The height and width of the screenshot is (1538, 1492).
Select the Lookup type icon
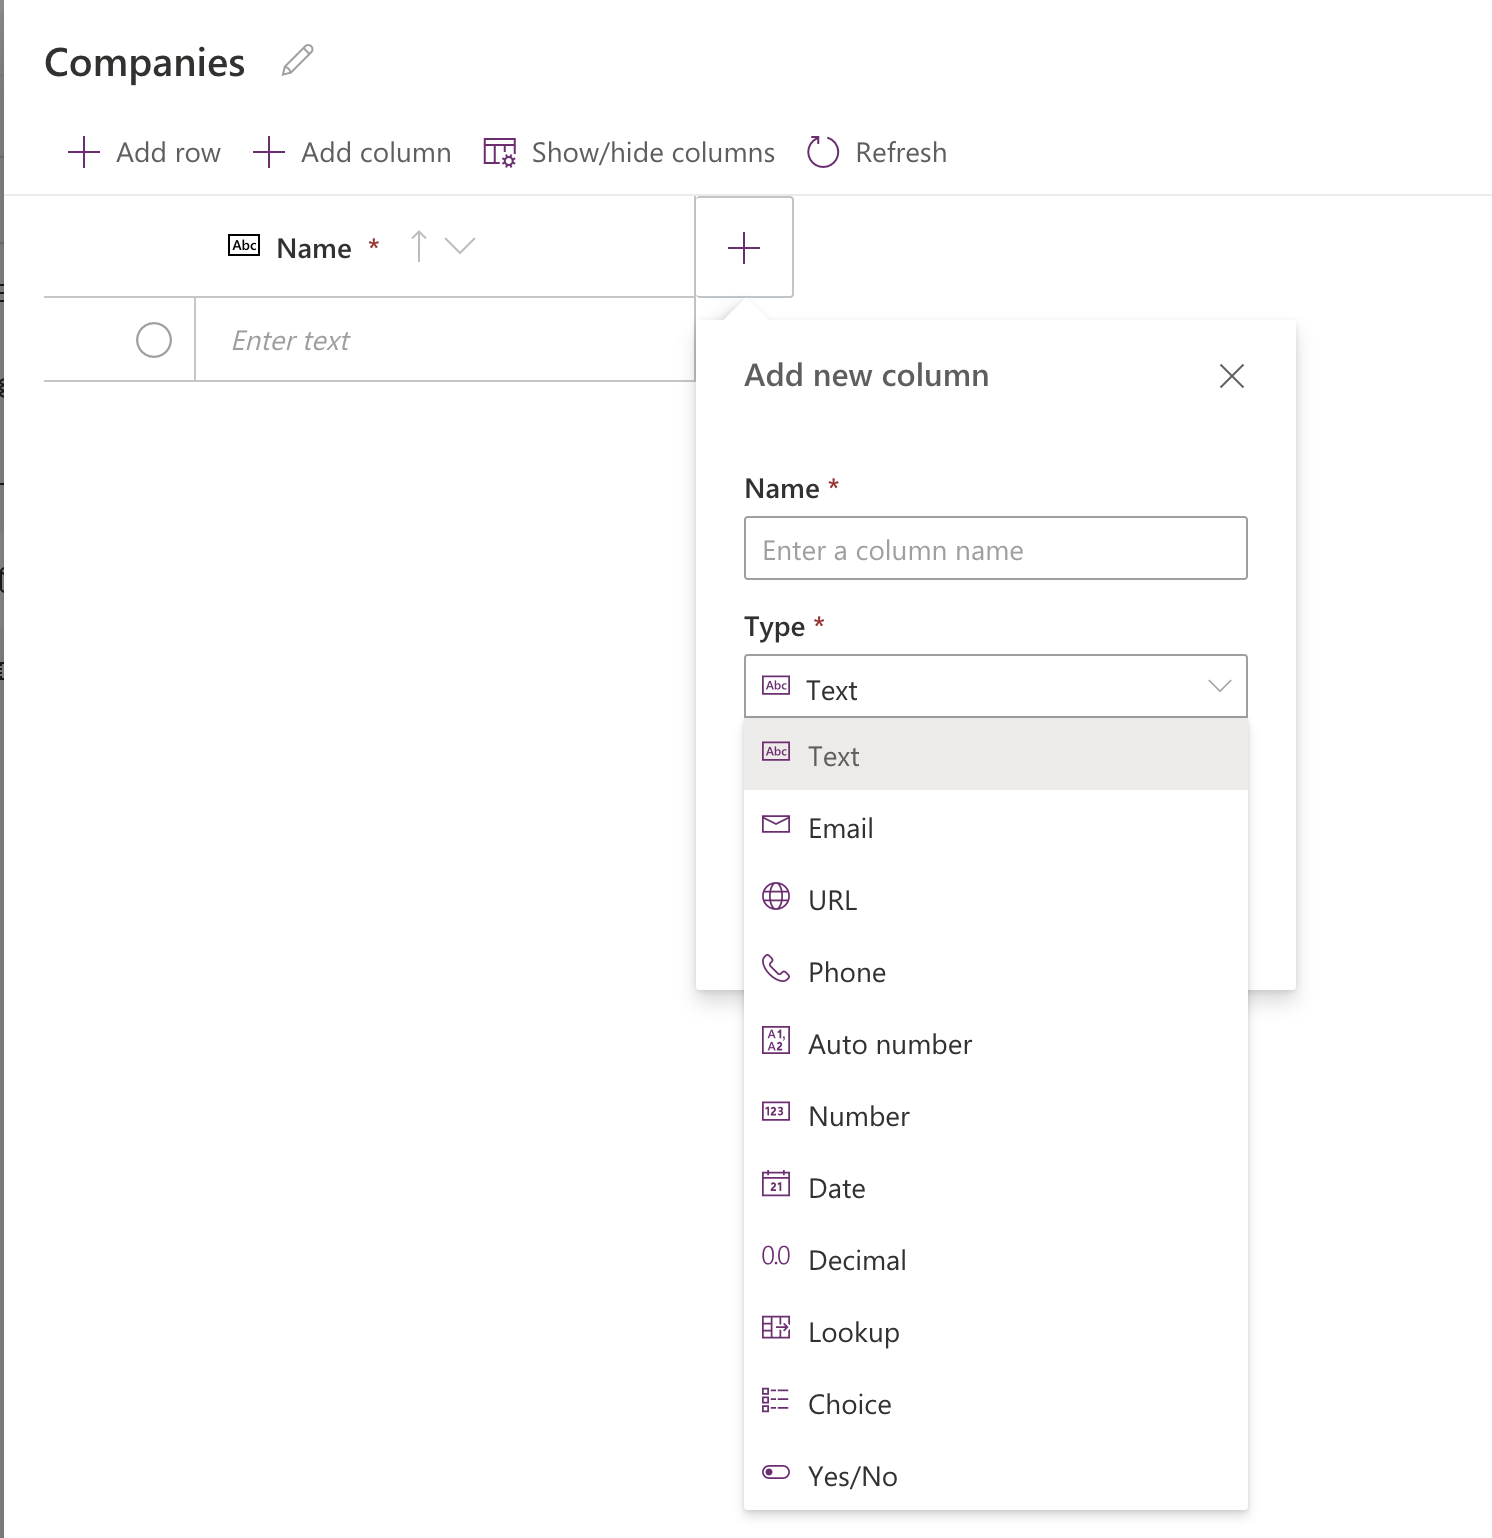pos(775,1329)
